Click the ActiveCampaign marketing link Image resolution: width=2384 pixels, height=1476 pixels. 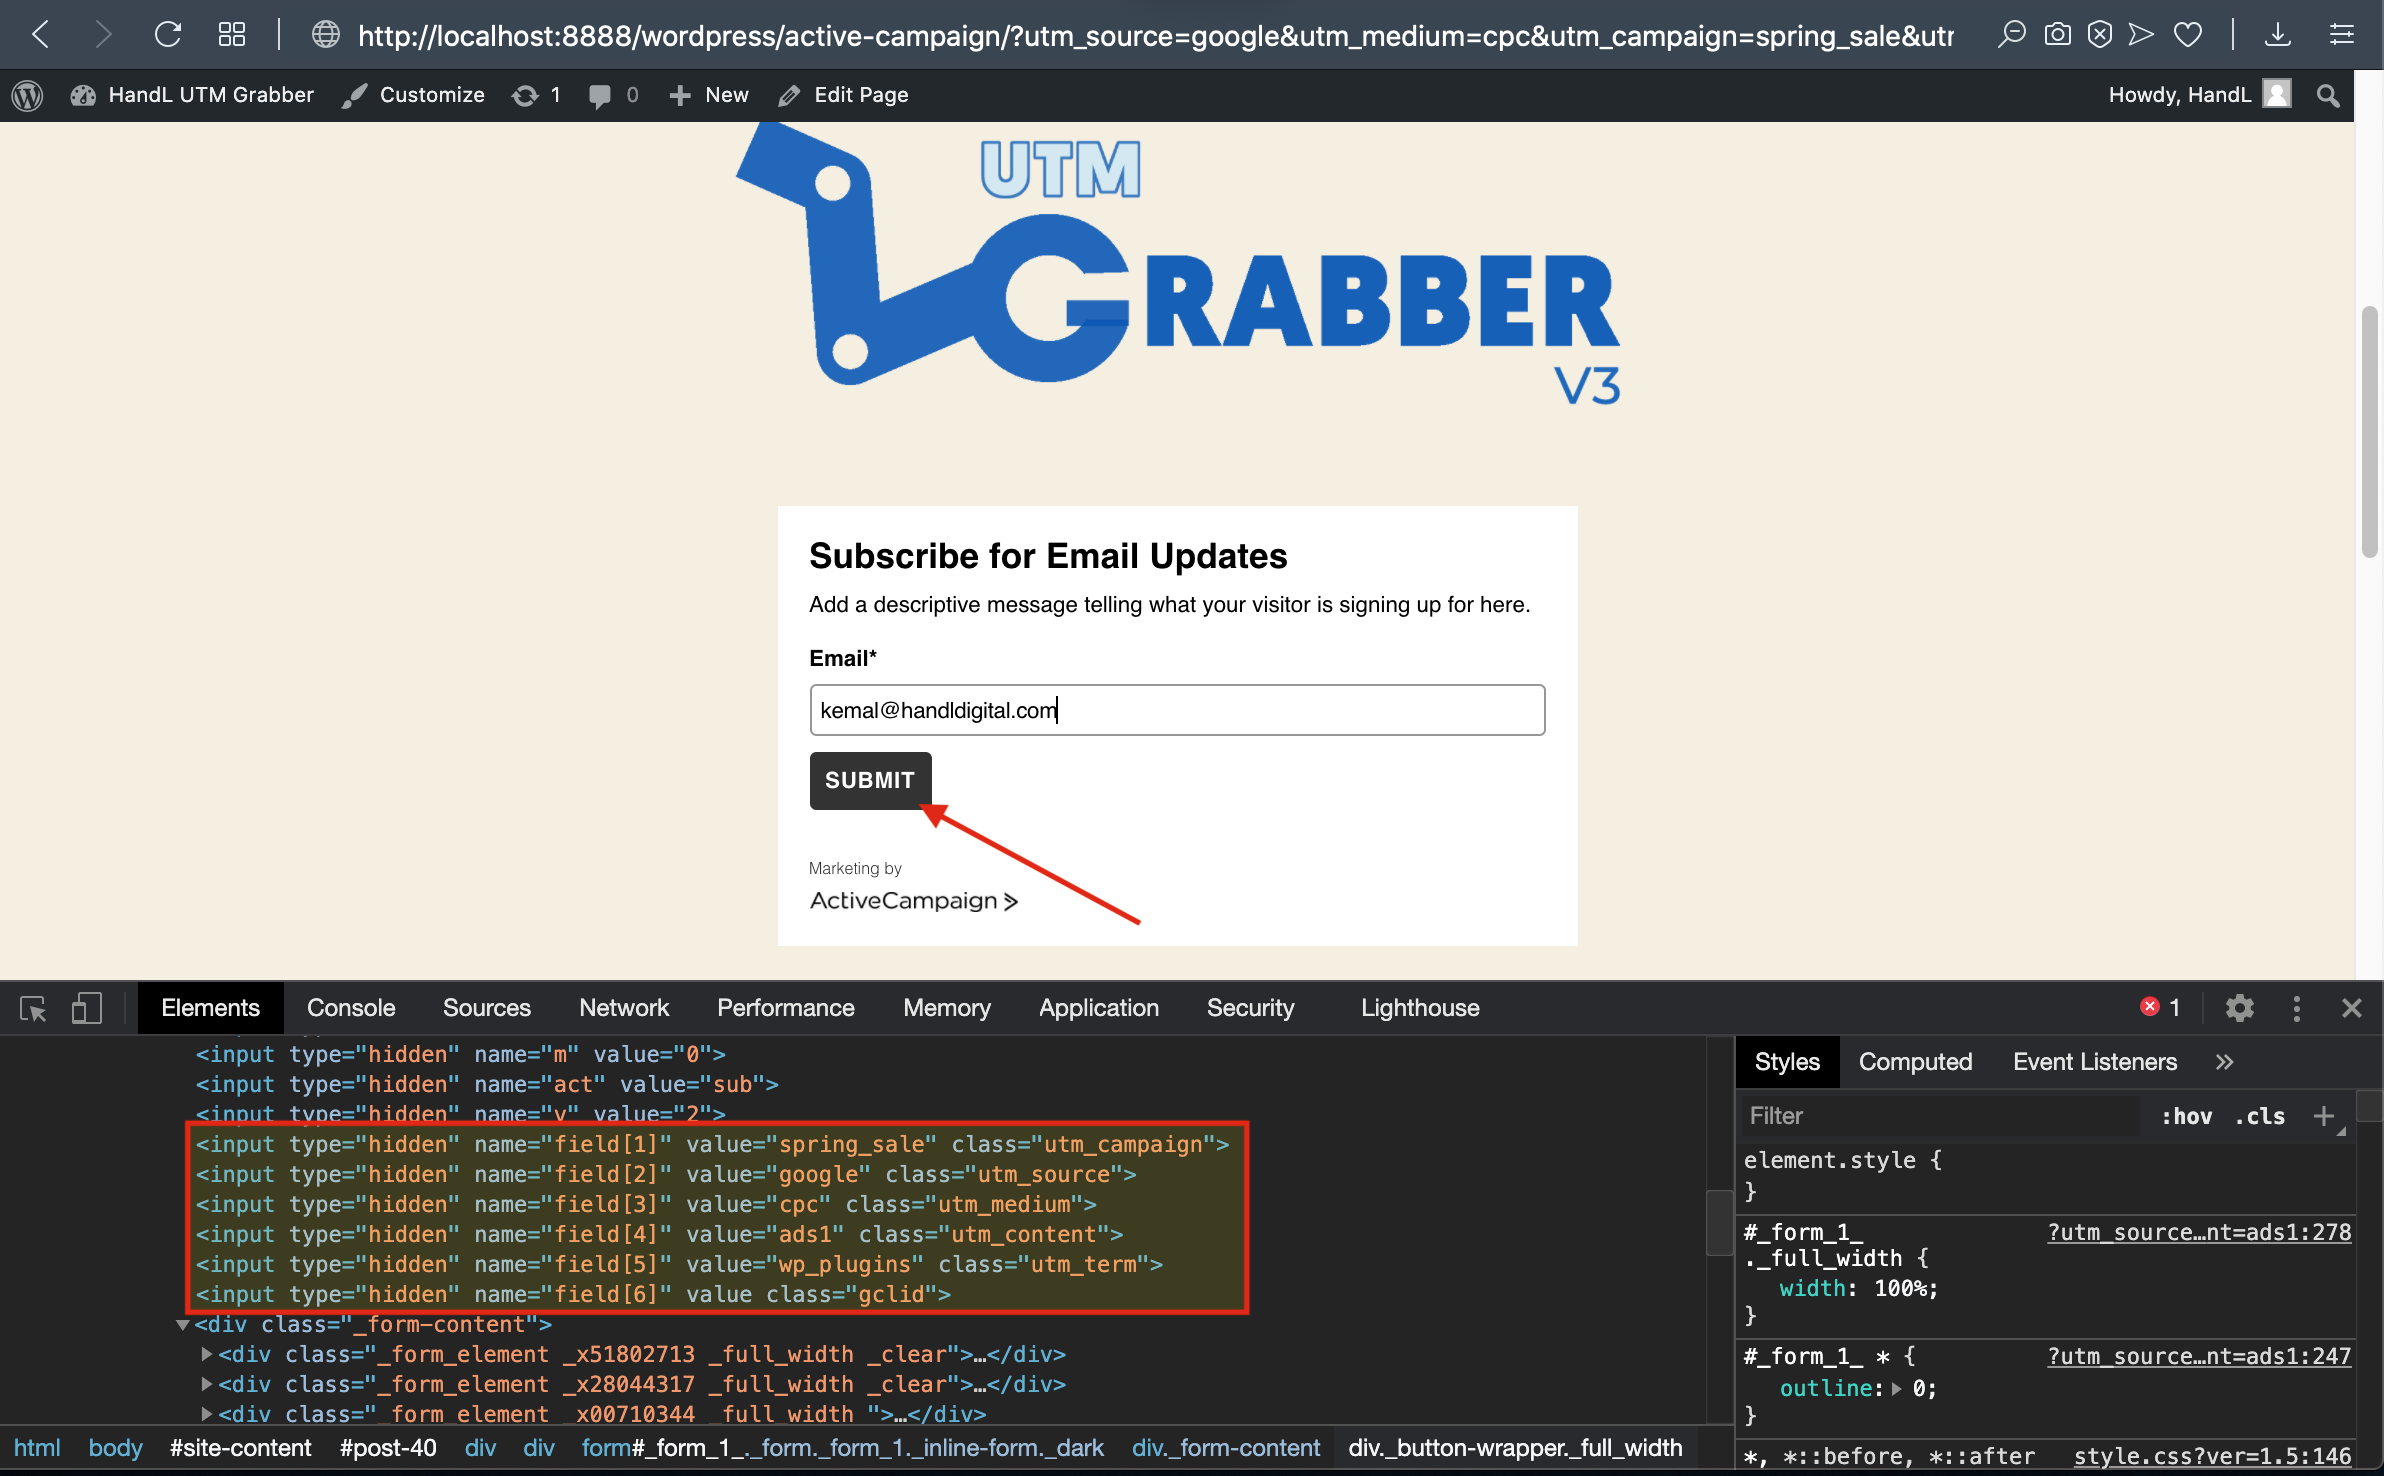(x=912, y=901)
